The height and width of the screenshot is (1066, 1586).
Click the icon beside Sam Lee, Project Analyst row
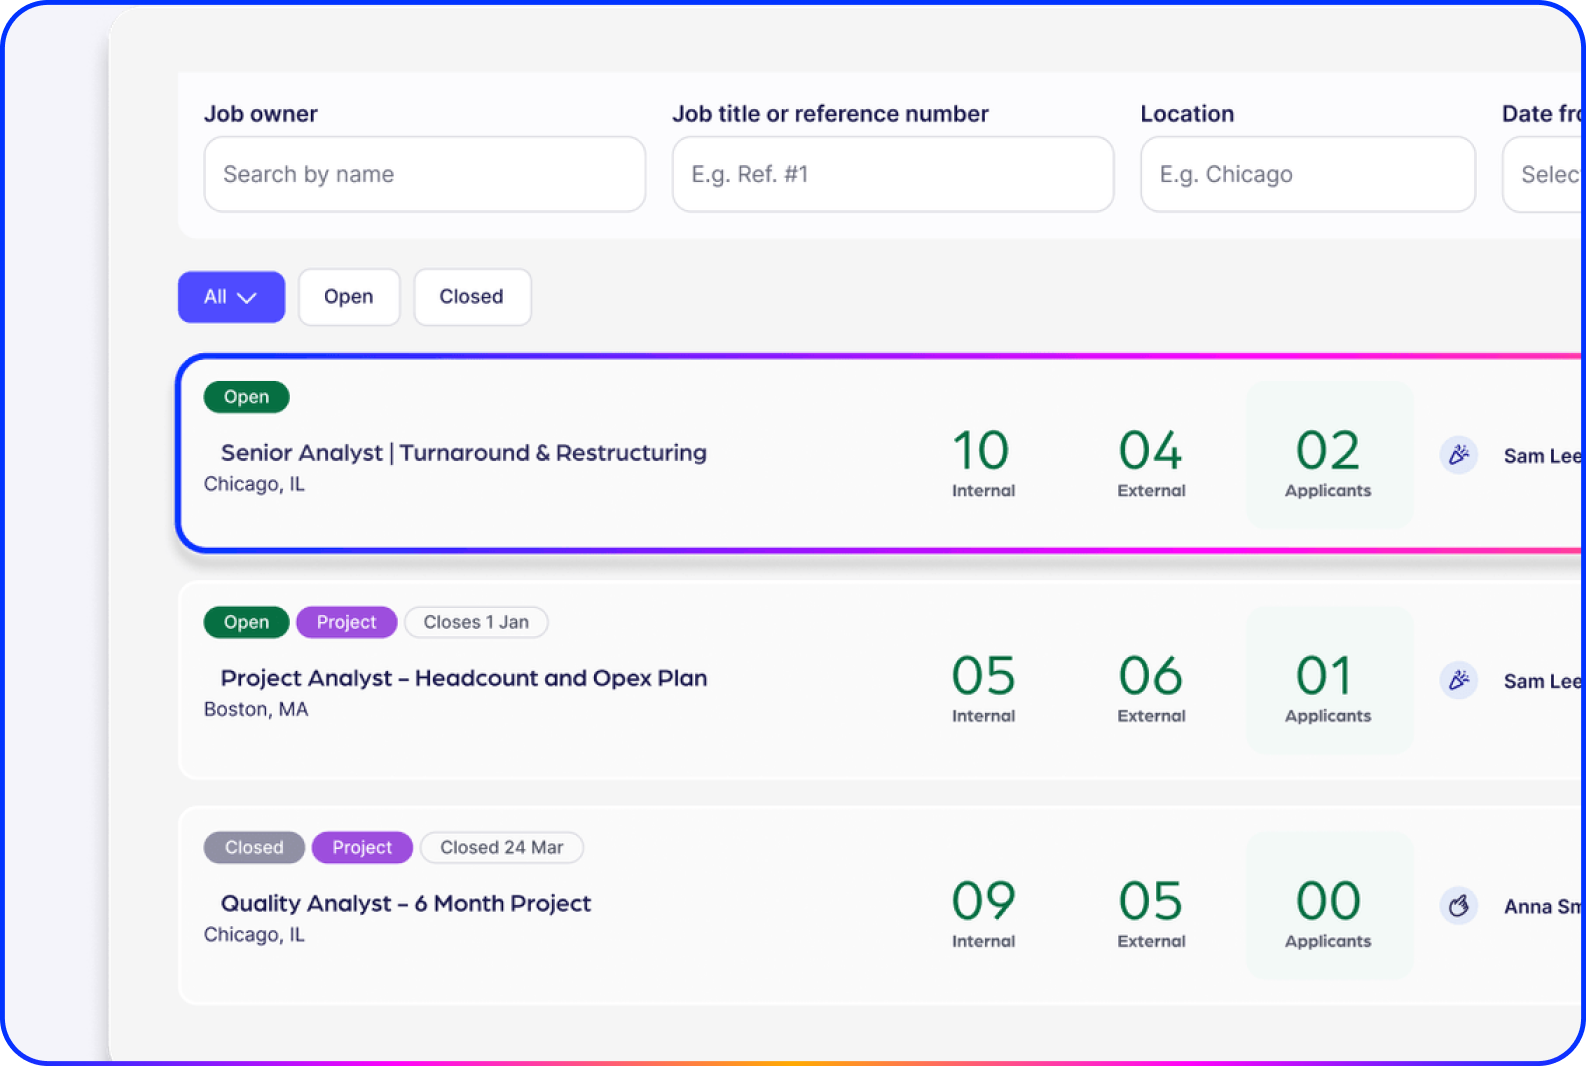(x=1458, y=680)
